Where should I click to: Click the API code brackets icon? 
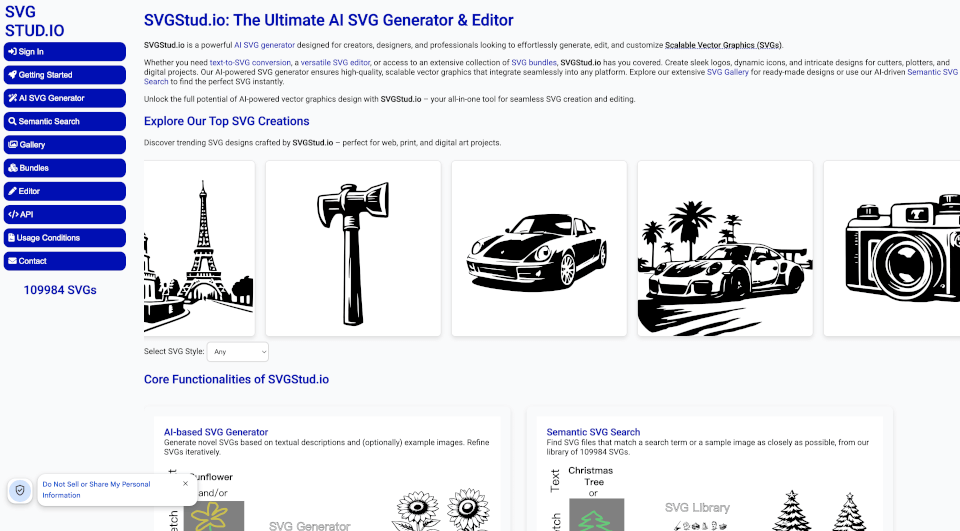(x=13, y=214)
